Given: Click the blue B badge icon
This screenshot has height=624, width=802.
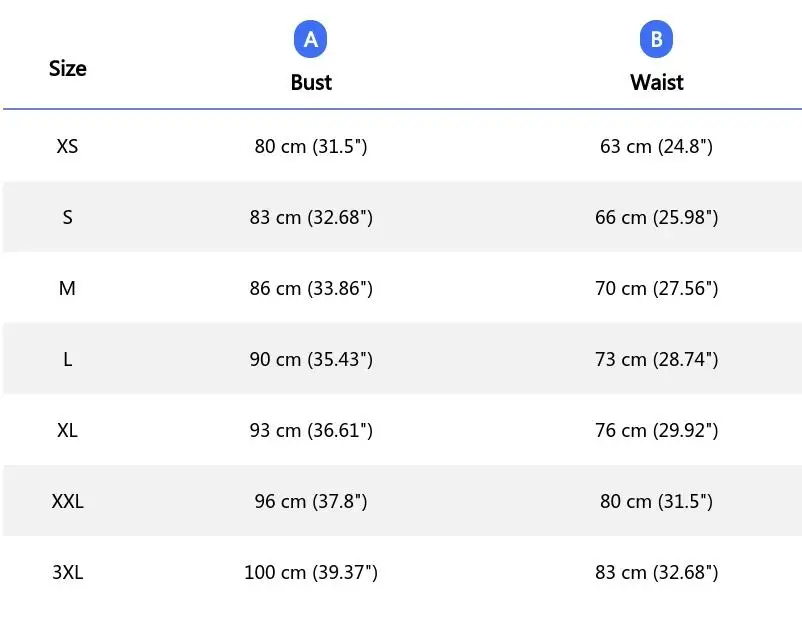Looking at the screenshot, I should pos(656,39).
